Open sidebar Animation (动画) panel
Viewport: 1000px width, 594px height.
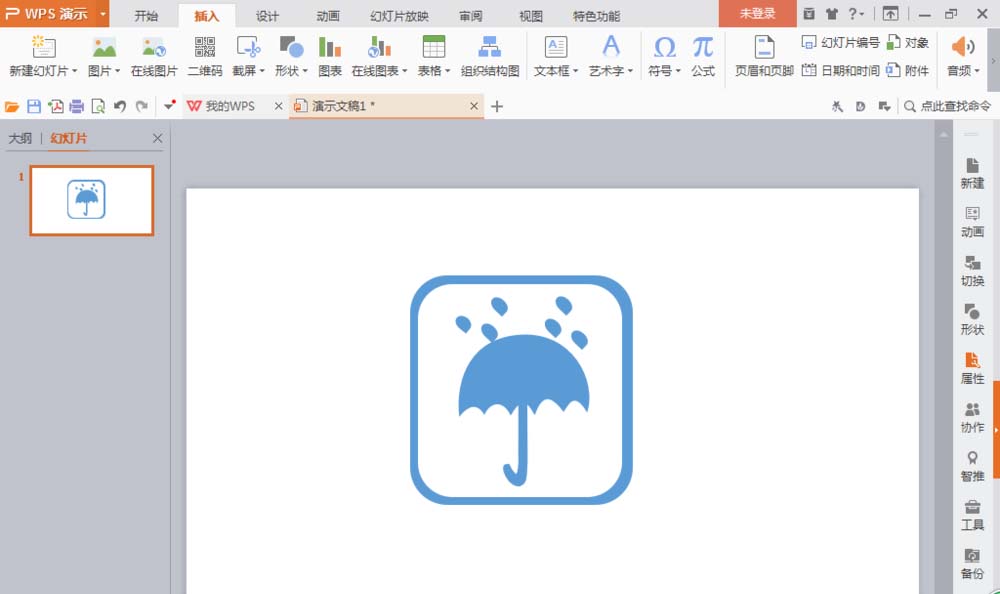pos(972,222)
